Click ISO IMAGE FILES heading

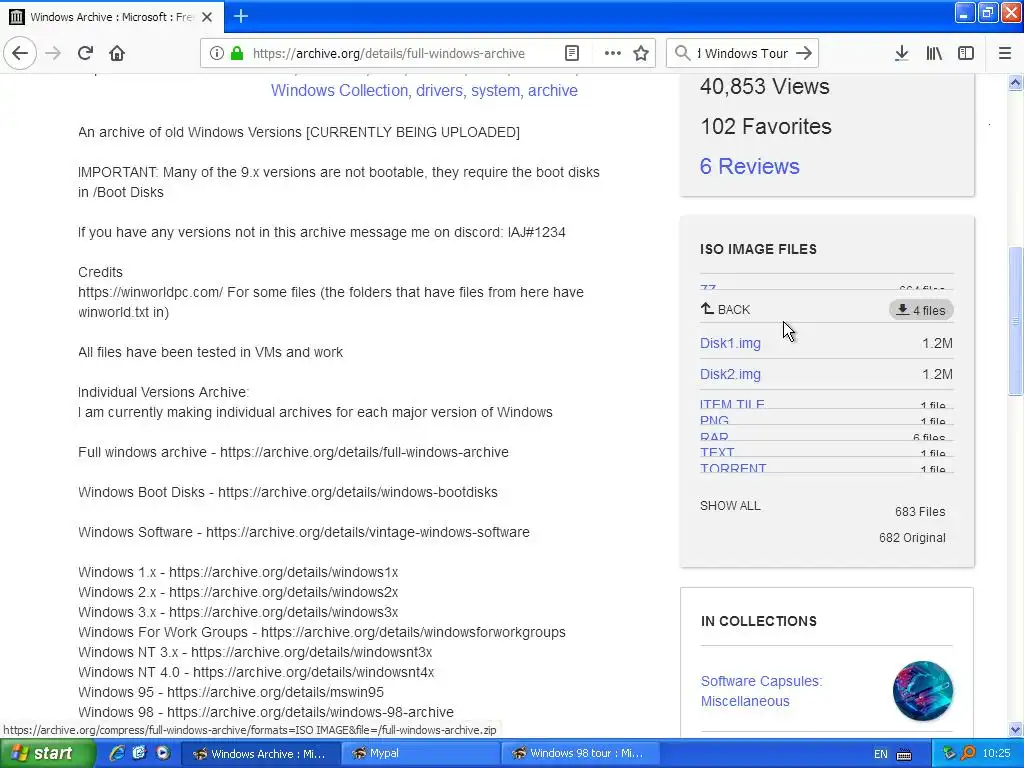758,249
